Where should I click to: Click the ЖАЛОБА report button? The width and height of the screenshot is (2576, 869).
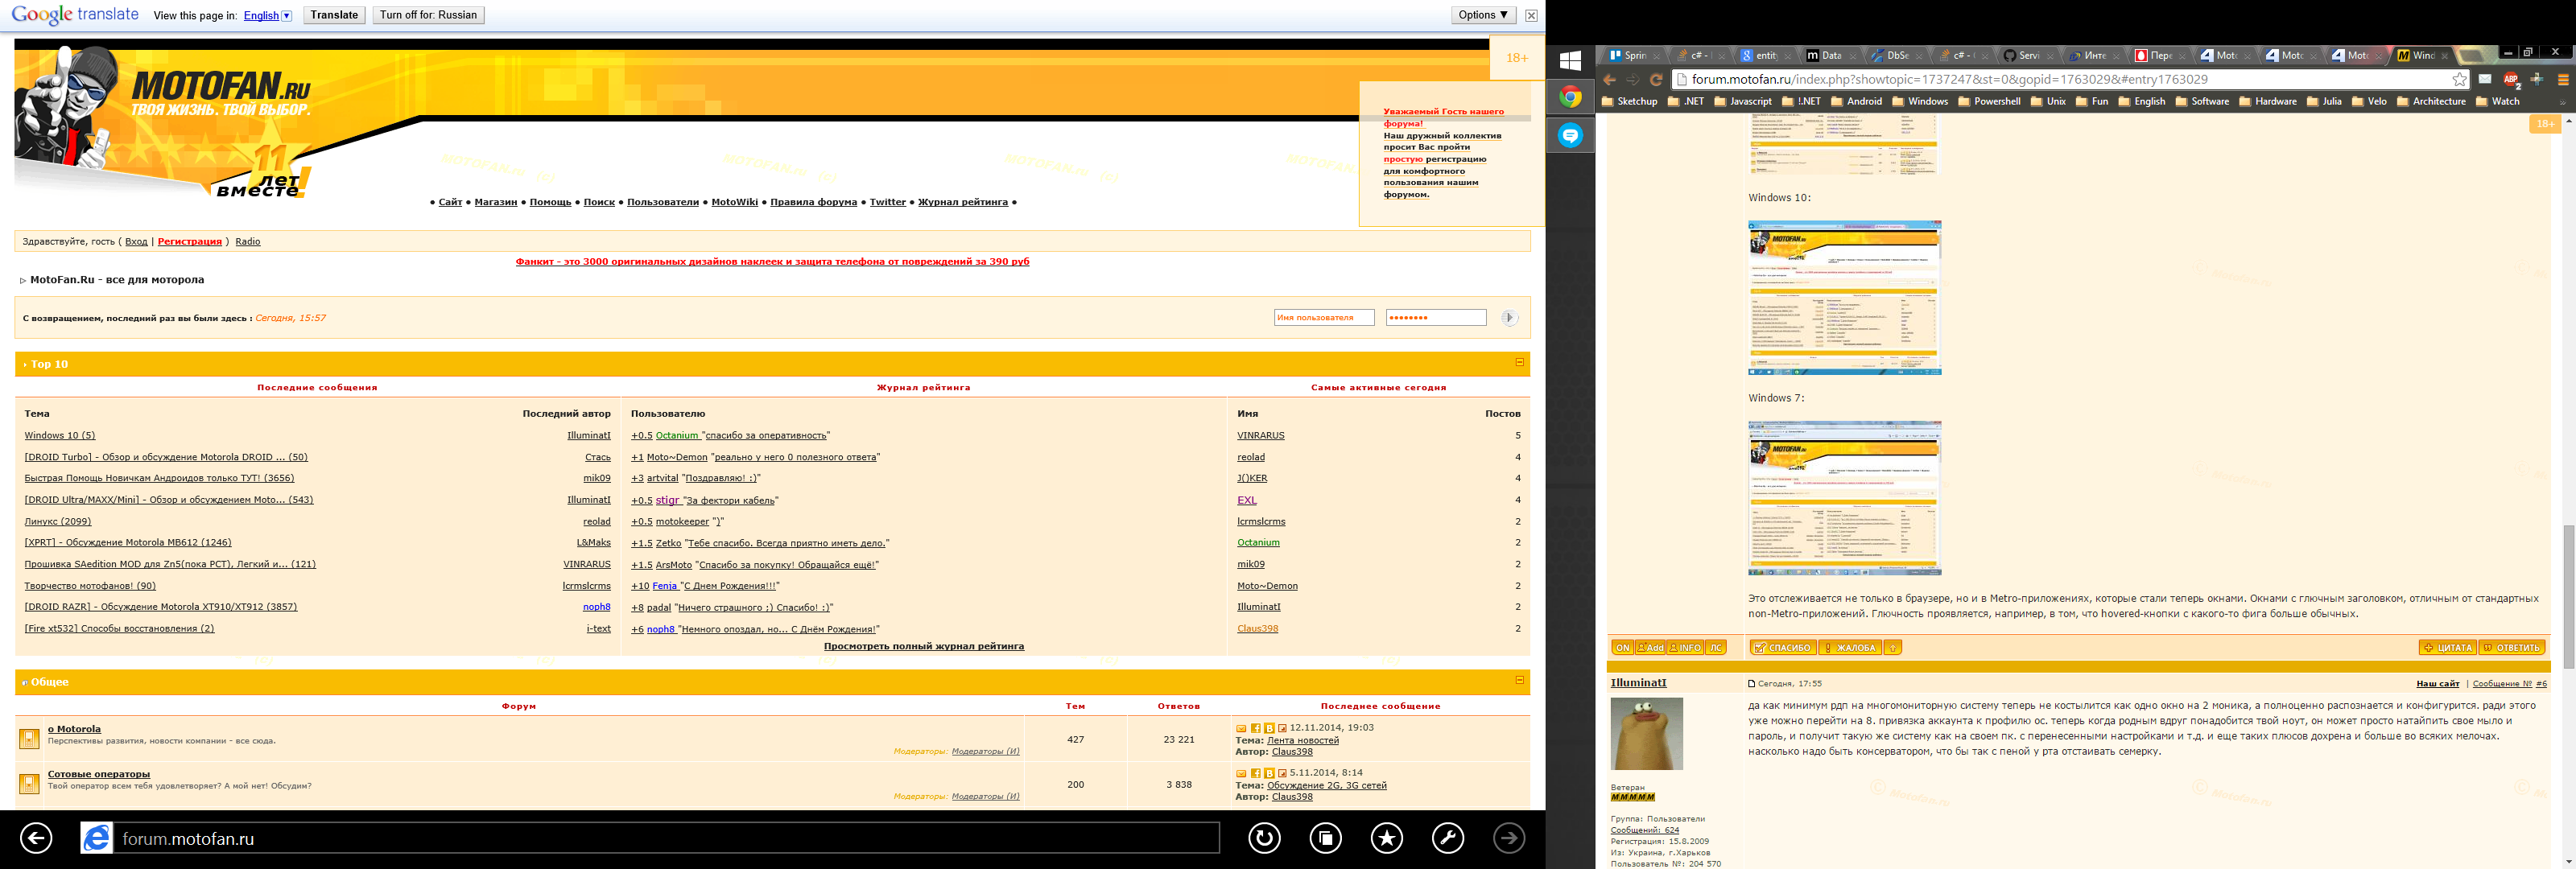coord(1850,648)
